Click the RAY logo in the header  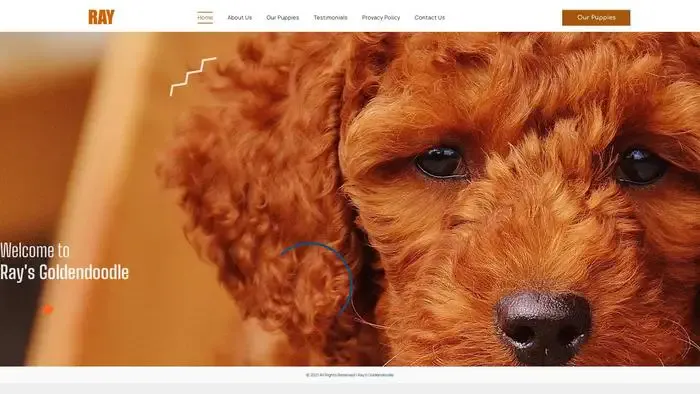pyautogui.click(x=101, y=17)
